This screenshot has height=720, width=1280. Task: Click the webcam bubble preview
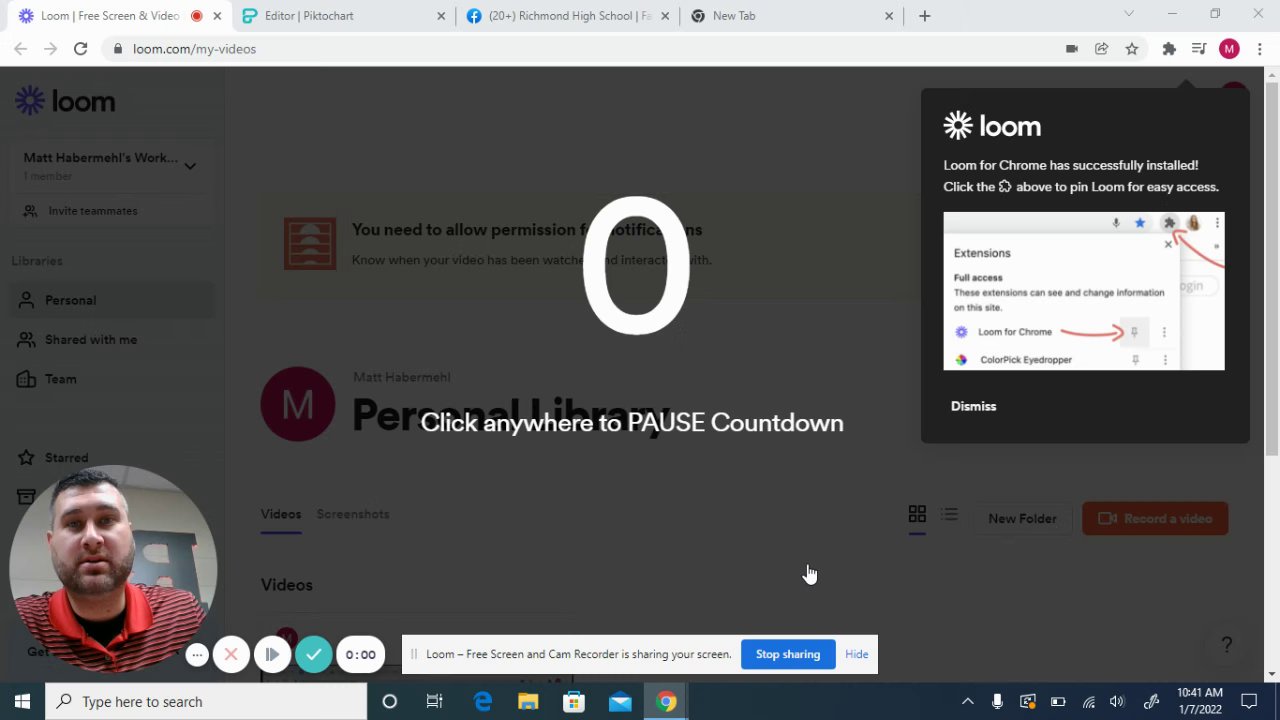point(113,569)
